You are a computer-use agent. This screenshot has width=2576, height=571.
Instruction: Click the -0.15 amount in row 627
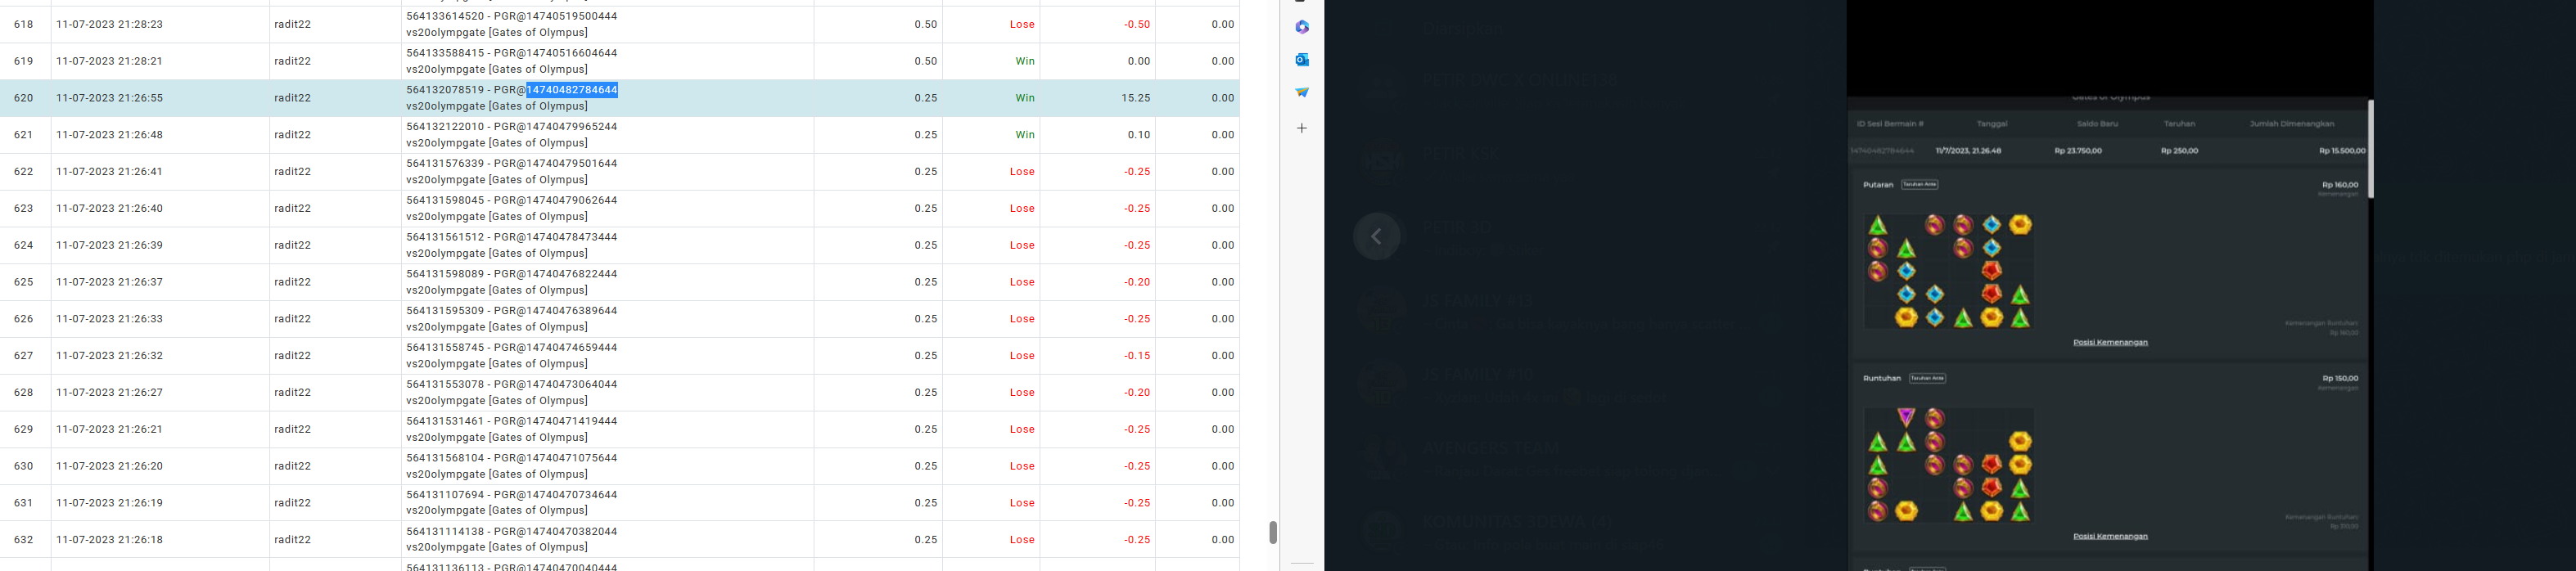coord(1137,356)
